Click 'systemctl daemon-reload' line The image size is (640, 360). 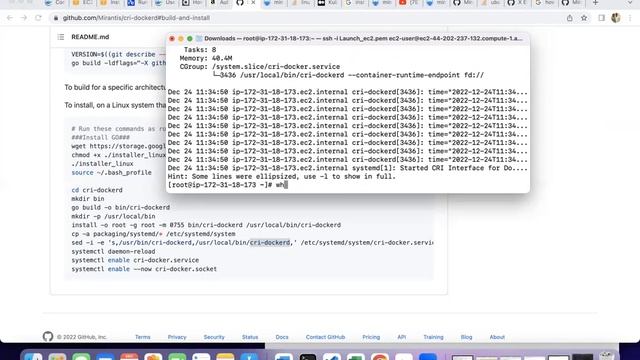(x=113, y=251)
